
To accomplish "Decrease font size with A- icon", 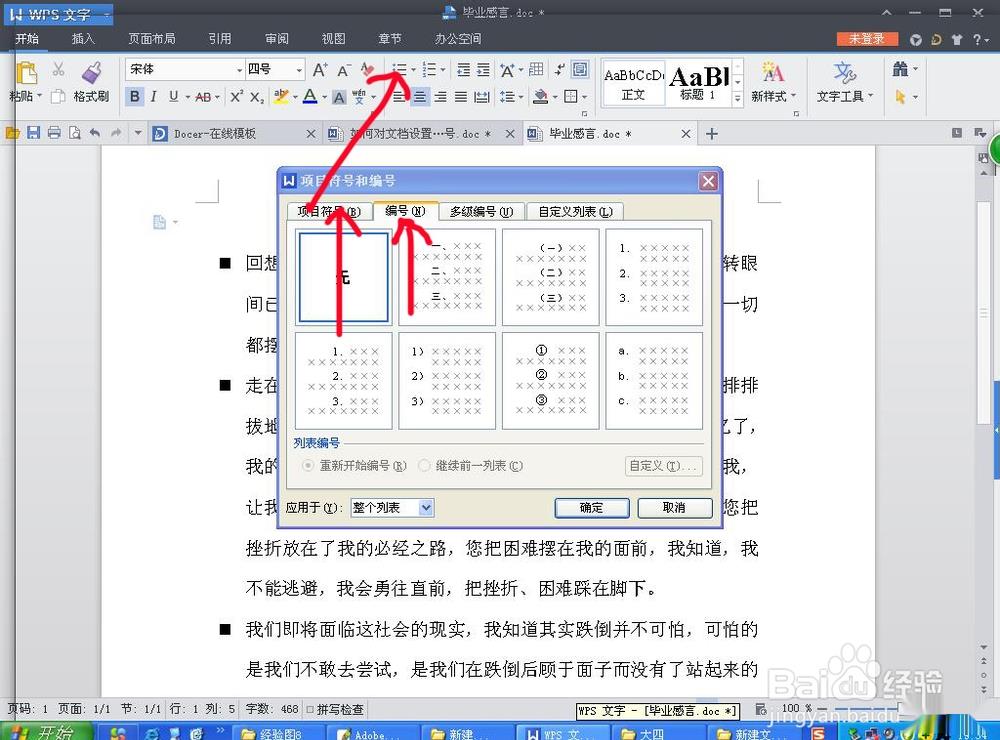I will [344, 70].
